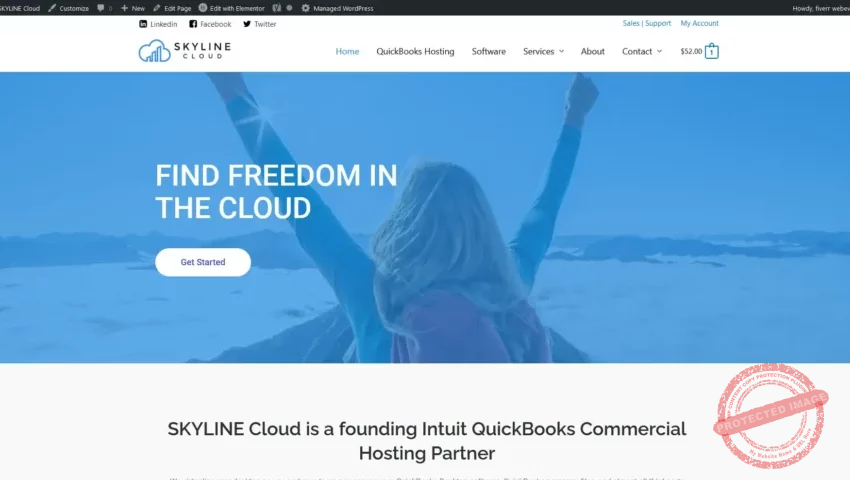Go to QuickBooks Hosting page
The image size is (850, 480).
415,51
